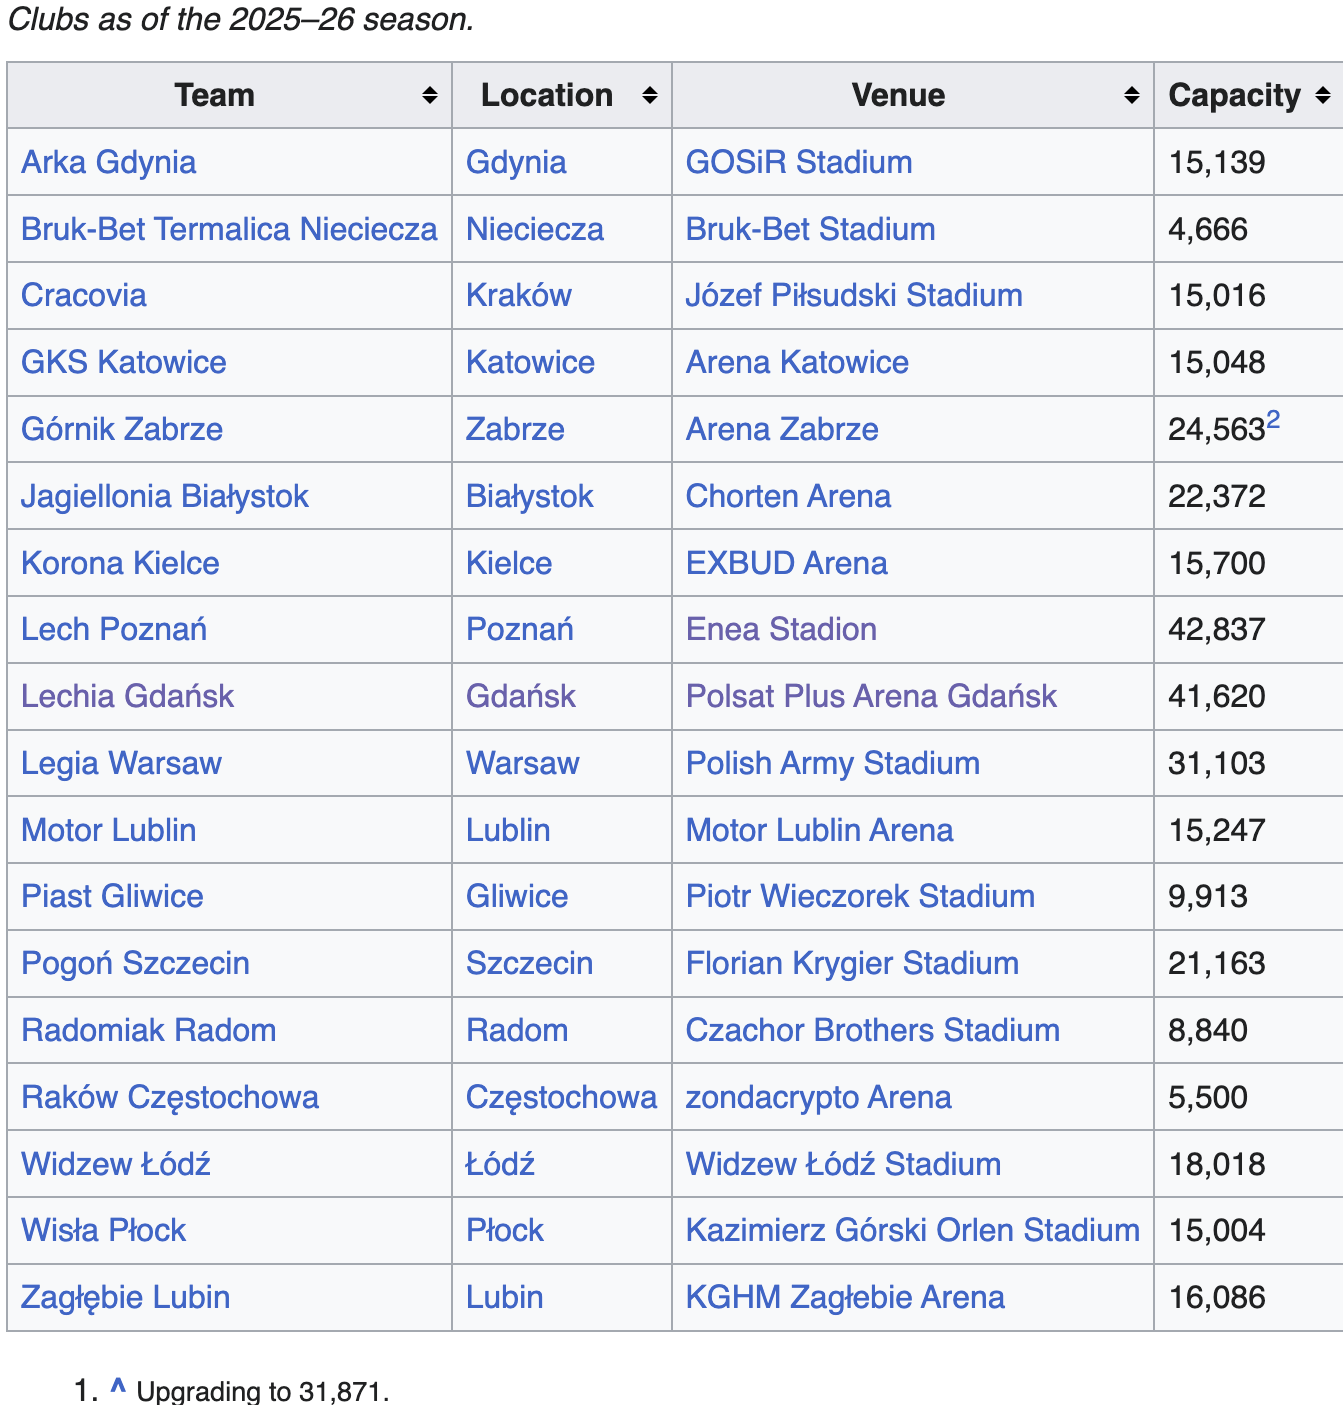Image resolution: width=1343 pixels, height=1405 pixels.
Task: Click footnote 2 superscript beside 24,563
Action: tap(1273, 420)
